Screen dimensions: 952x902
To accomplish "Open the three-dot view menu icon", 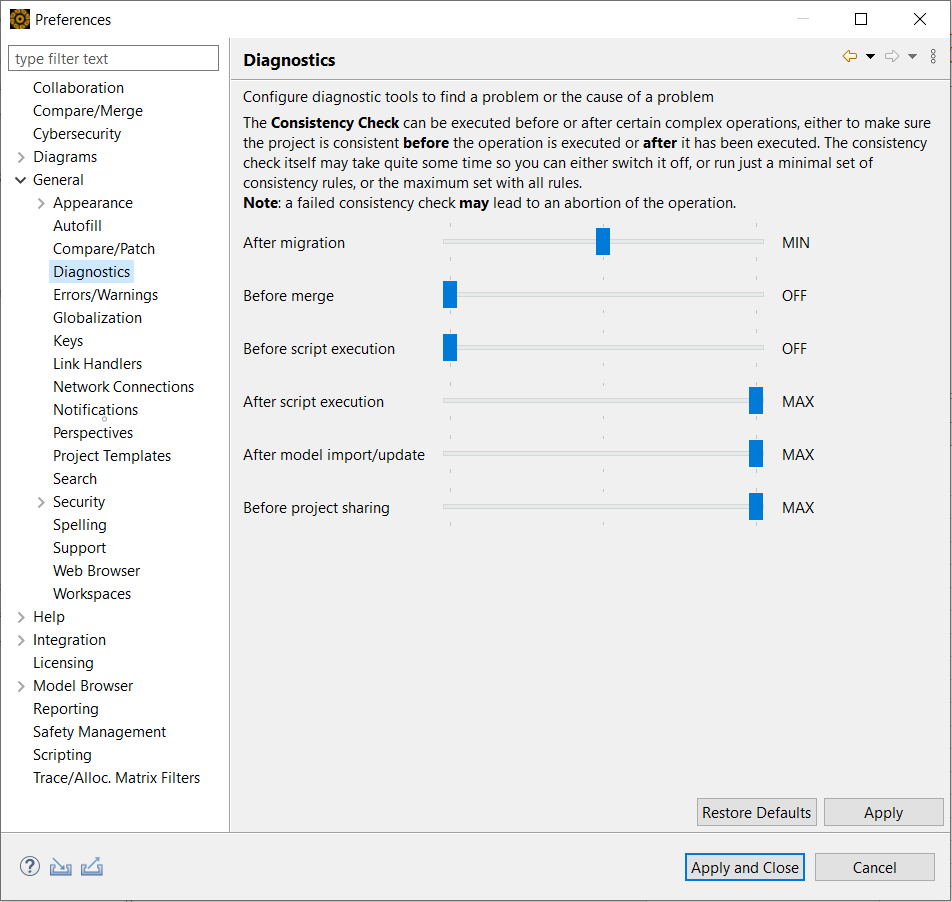I will point(933,57).
